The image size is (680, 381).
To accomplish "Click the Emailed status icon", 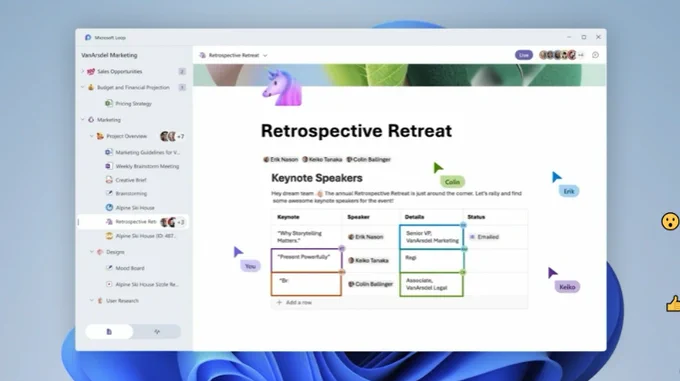I will tap(472, 237).
